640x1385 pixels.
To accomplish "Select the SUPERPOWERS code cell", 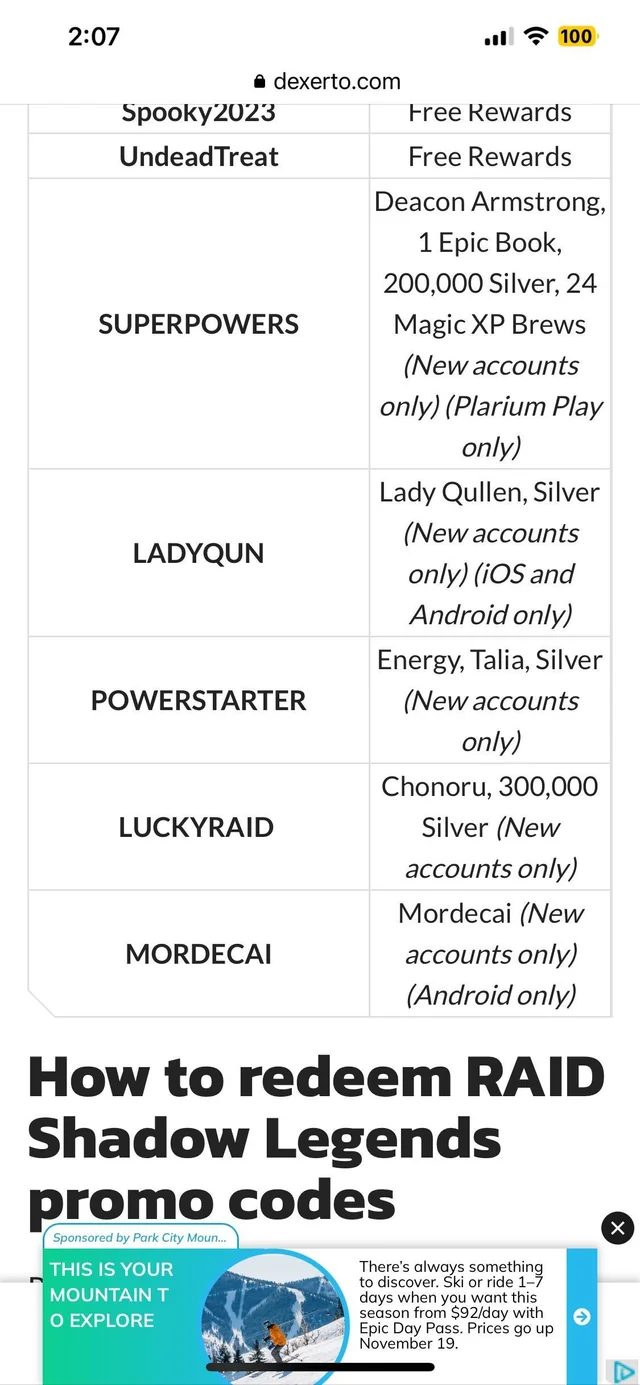I will (x=198, y=323).
